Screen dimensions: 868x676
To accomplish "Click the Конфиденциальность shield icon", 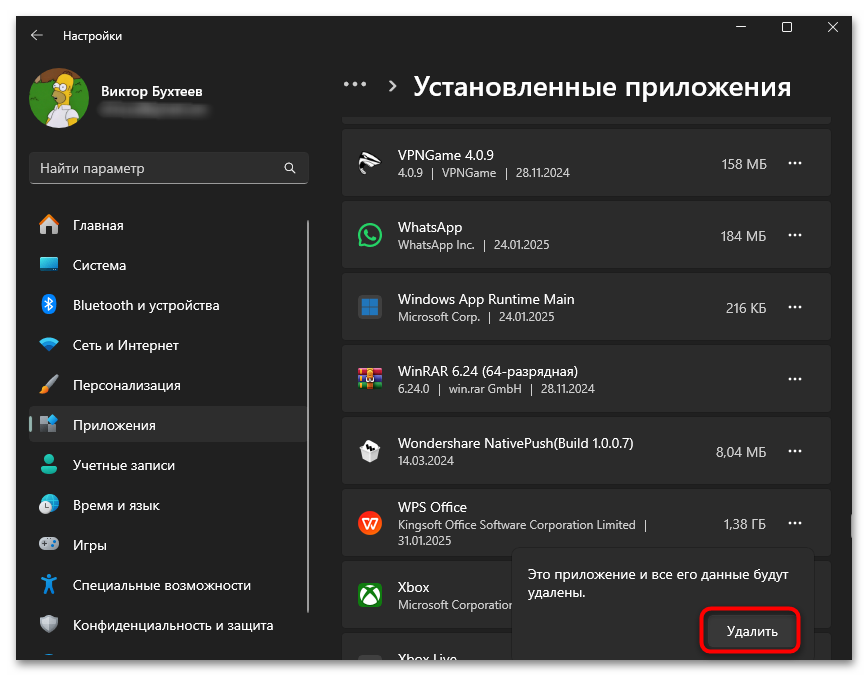I will tap(47, 625).
